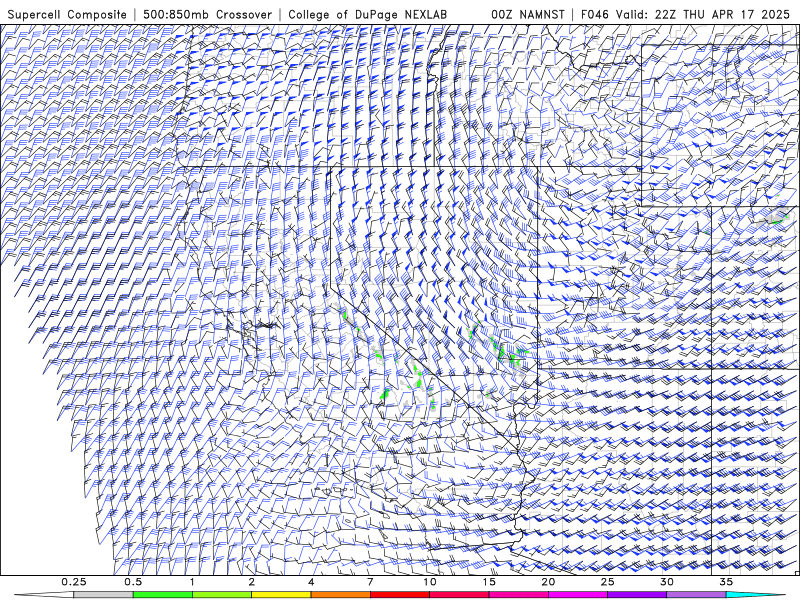Click the legend value 20

click(548, 582)
